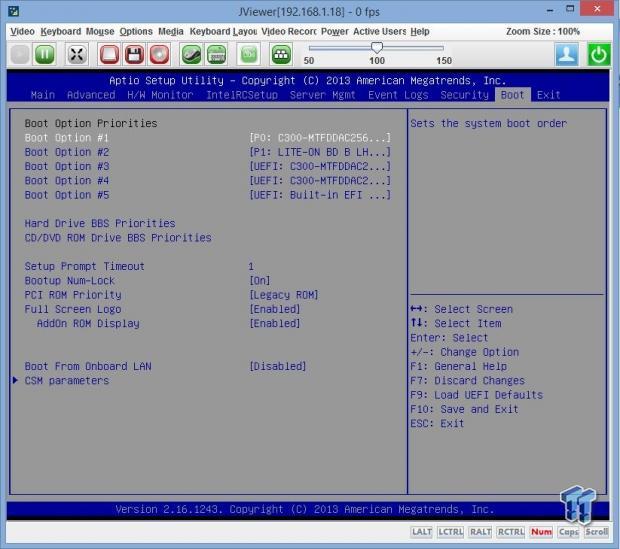Switch to the Advanced BIOS tab
Screen dimensions: 620x549
coord(91,95)
